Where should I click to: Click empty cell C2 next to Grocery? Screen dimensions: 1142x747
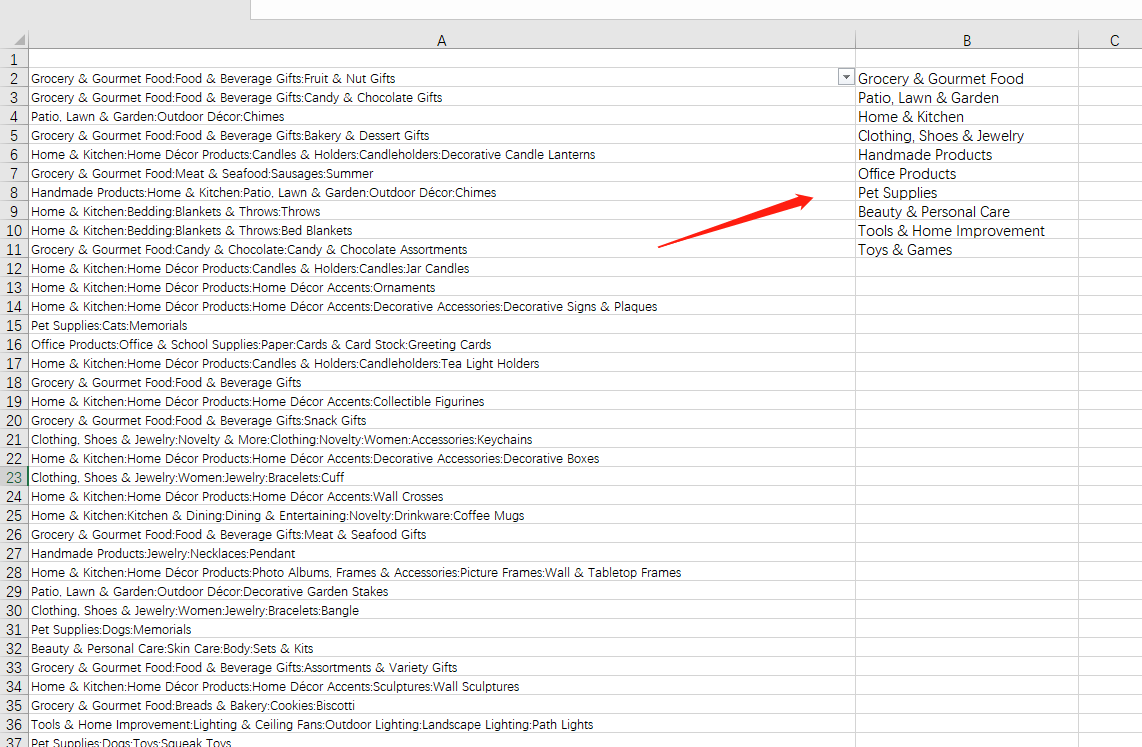coord(1111,78)
